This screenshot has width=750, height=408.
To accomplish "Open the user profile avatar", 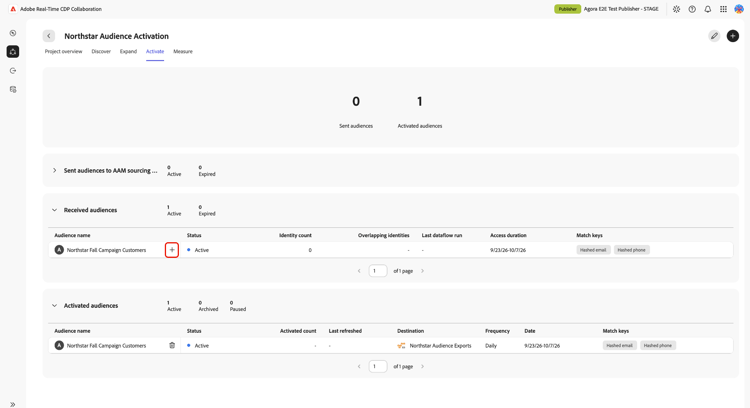I will [739, 9].
